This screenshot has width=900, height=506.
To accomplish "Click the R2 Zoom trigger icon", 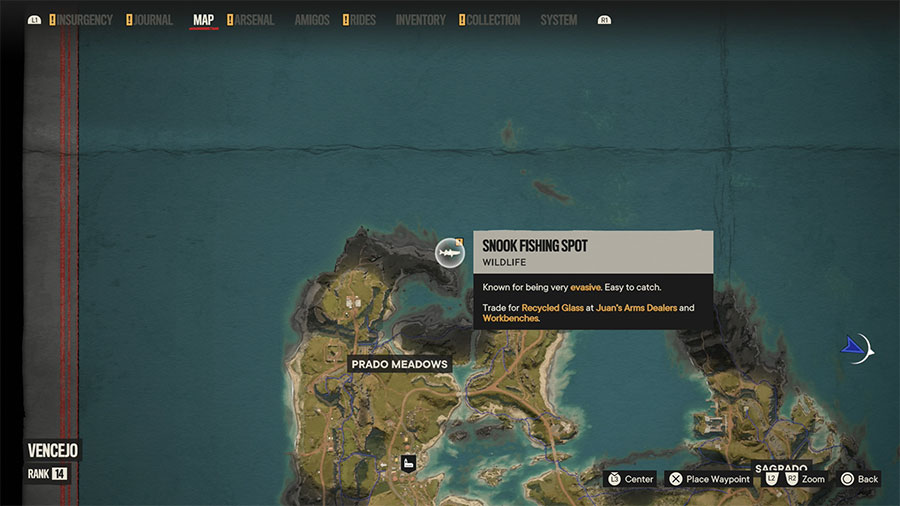I will pos(792,479).
